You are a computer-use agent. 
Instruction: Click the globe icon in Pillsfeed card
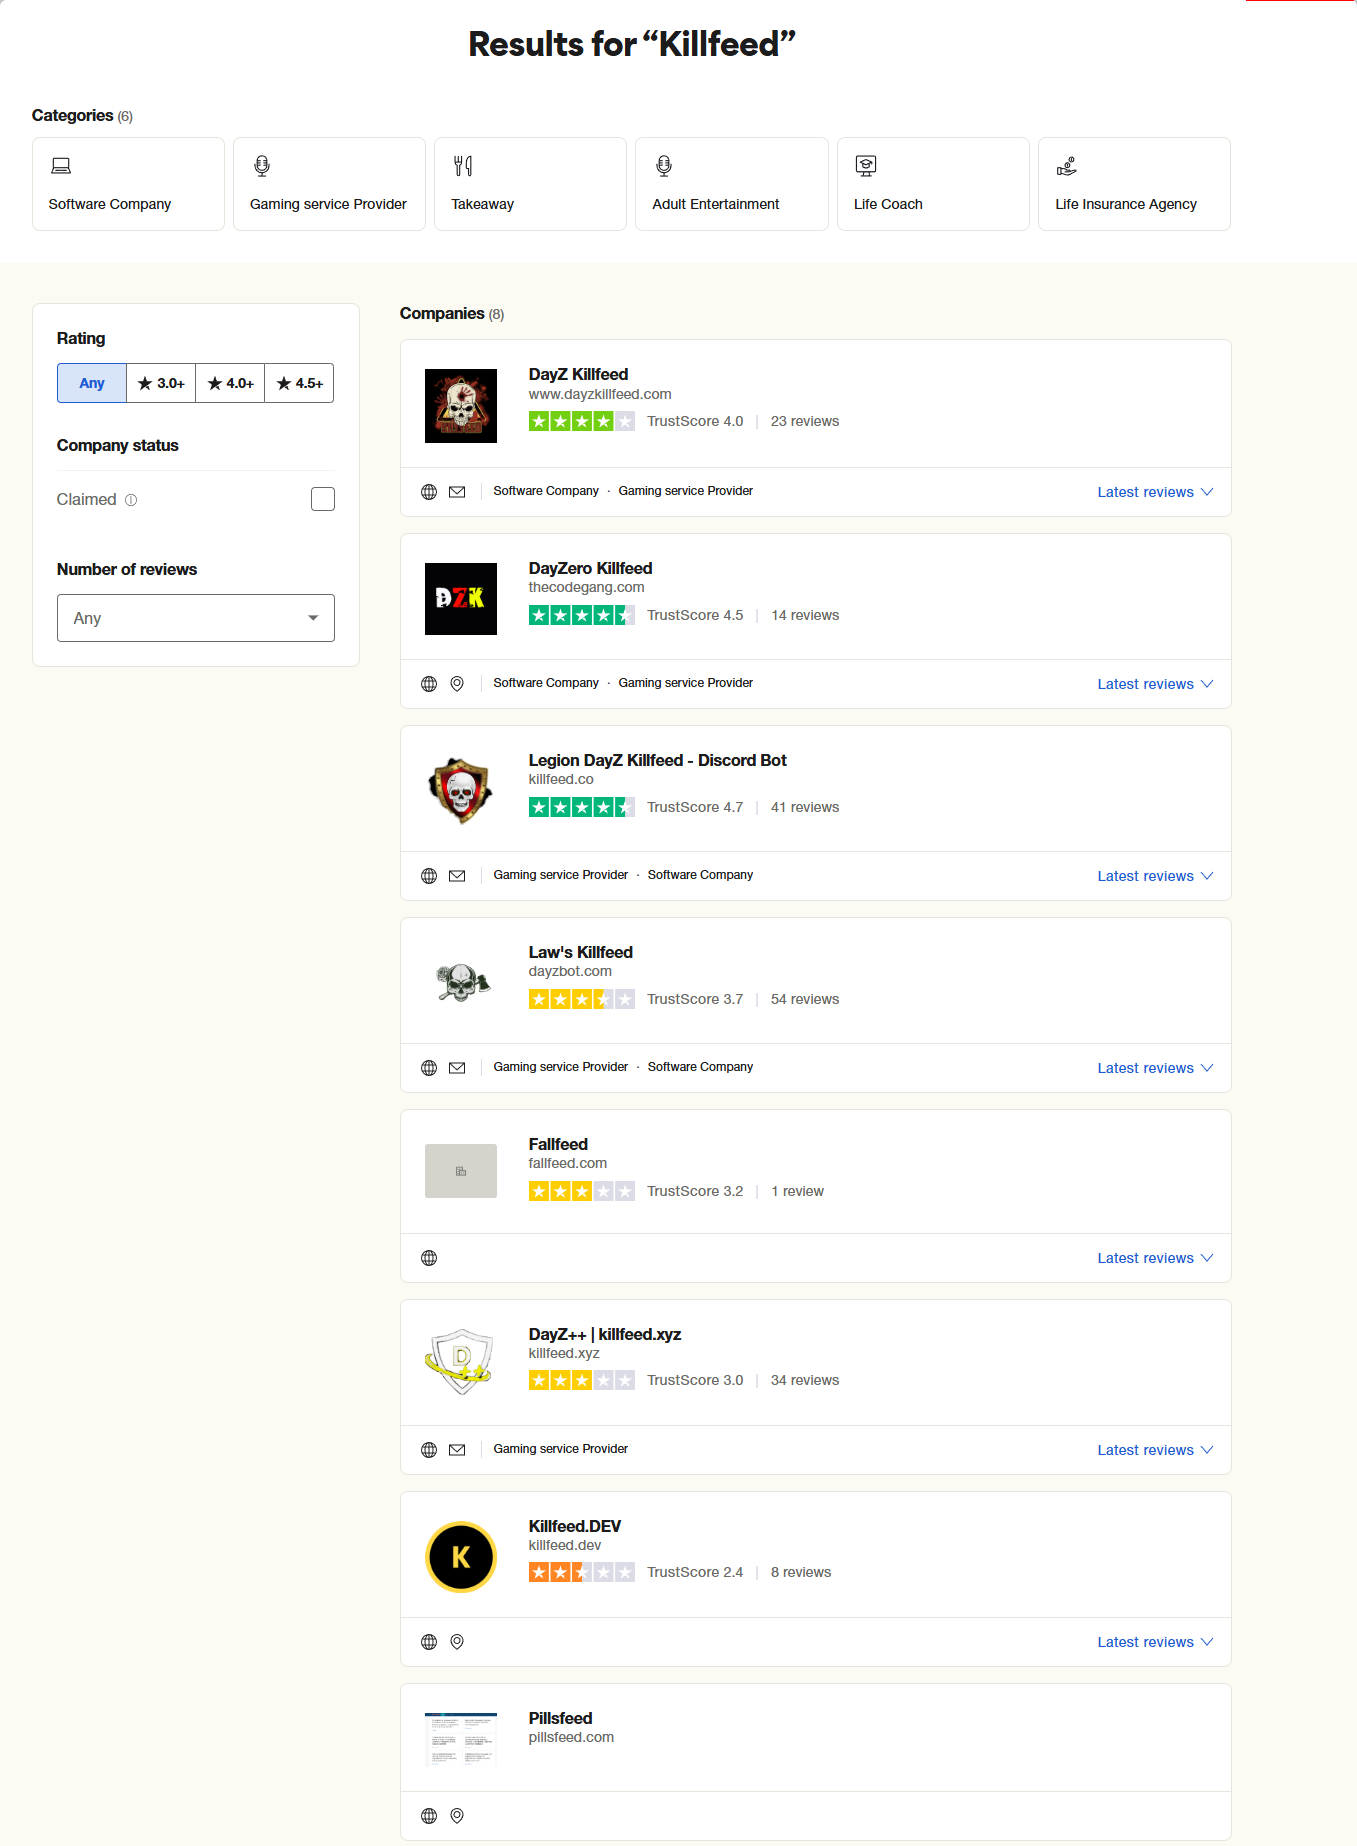click(429, 1816)
